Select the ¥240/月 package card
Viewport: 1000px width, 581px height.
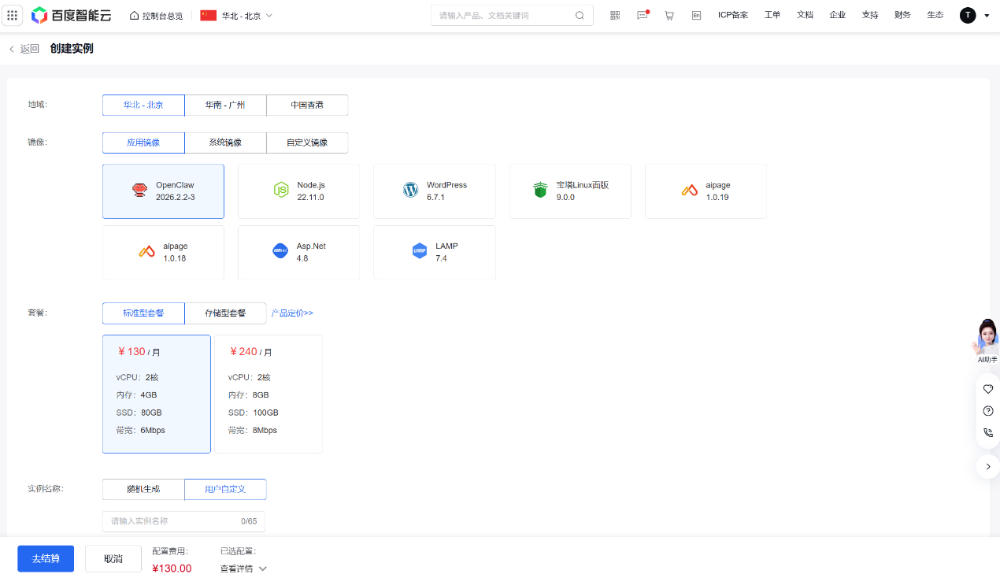pyautogui.click(x=268, y=393)
